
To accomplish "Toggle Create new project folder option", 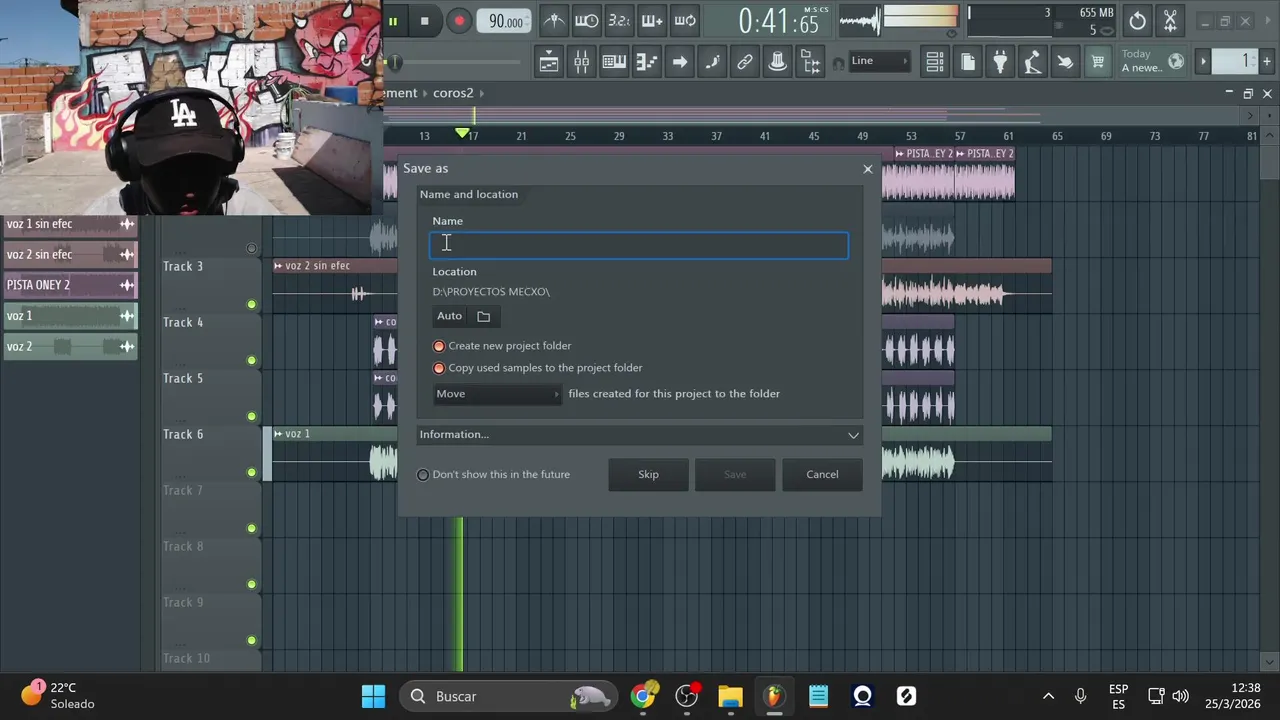I will click(503, 346).
